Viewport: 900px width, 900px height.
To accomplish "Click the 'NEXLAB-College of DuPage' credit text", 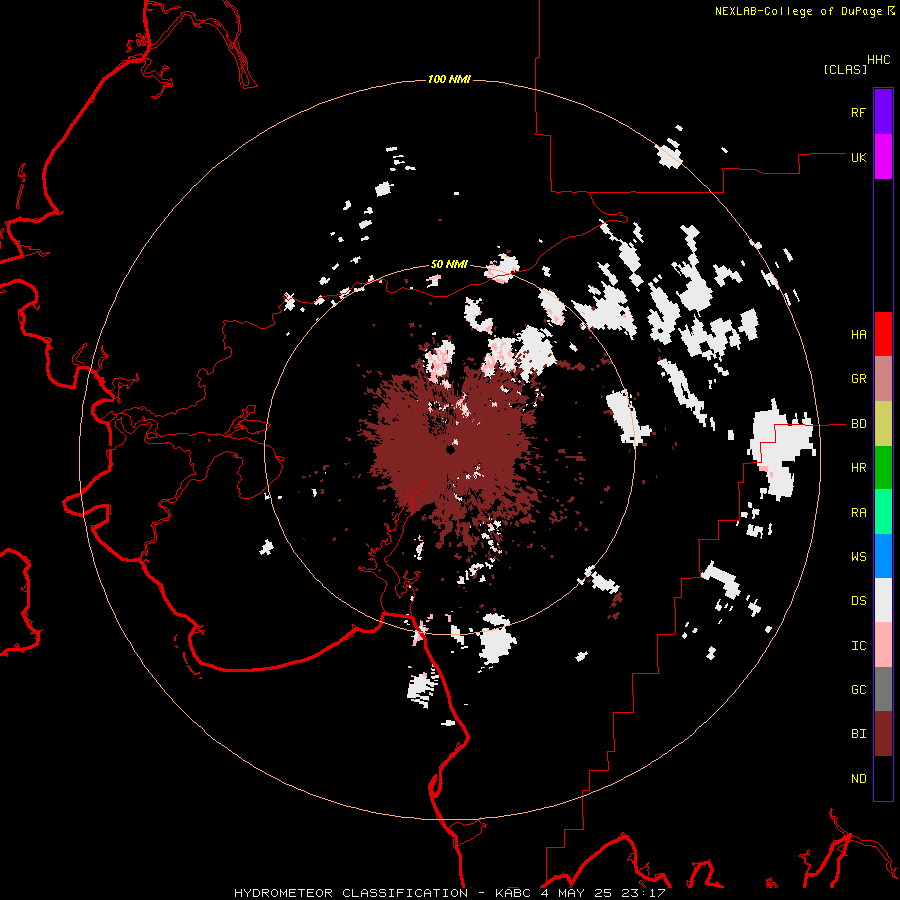I will pyautogui.click(x=798, y=11).
